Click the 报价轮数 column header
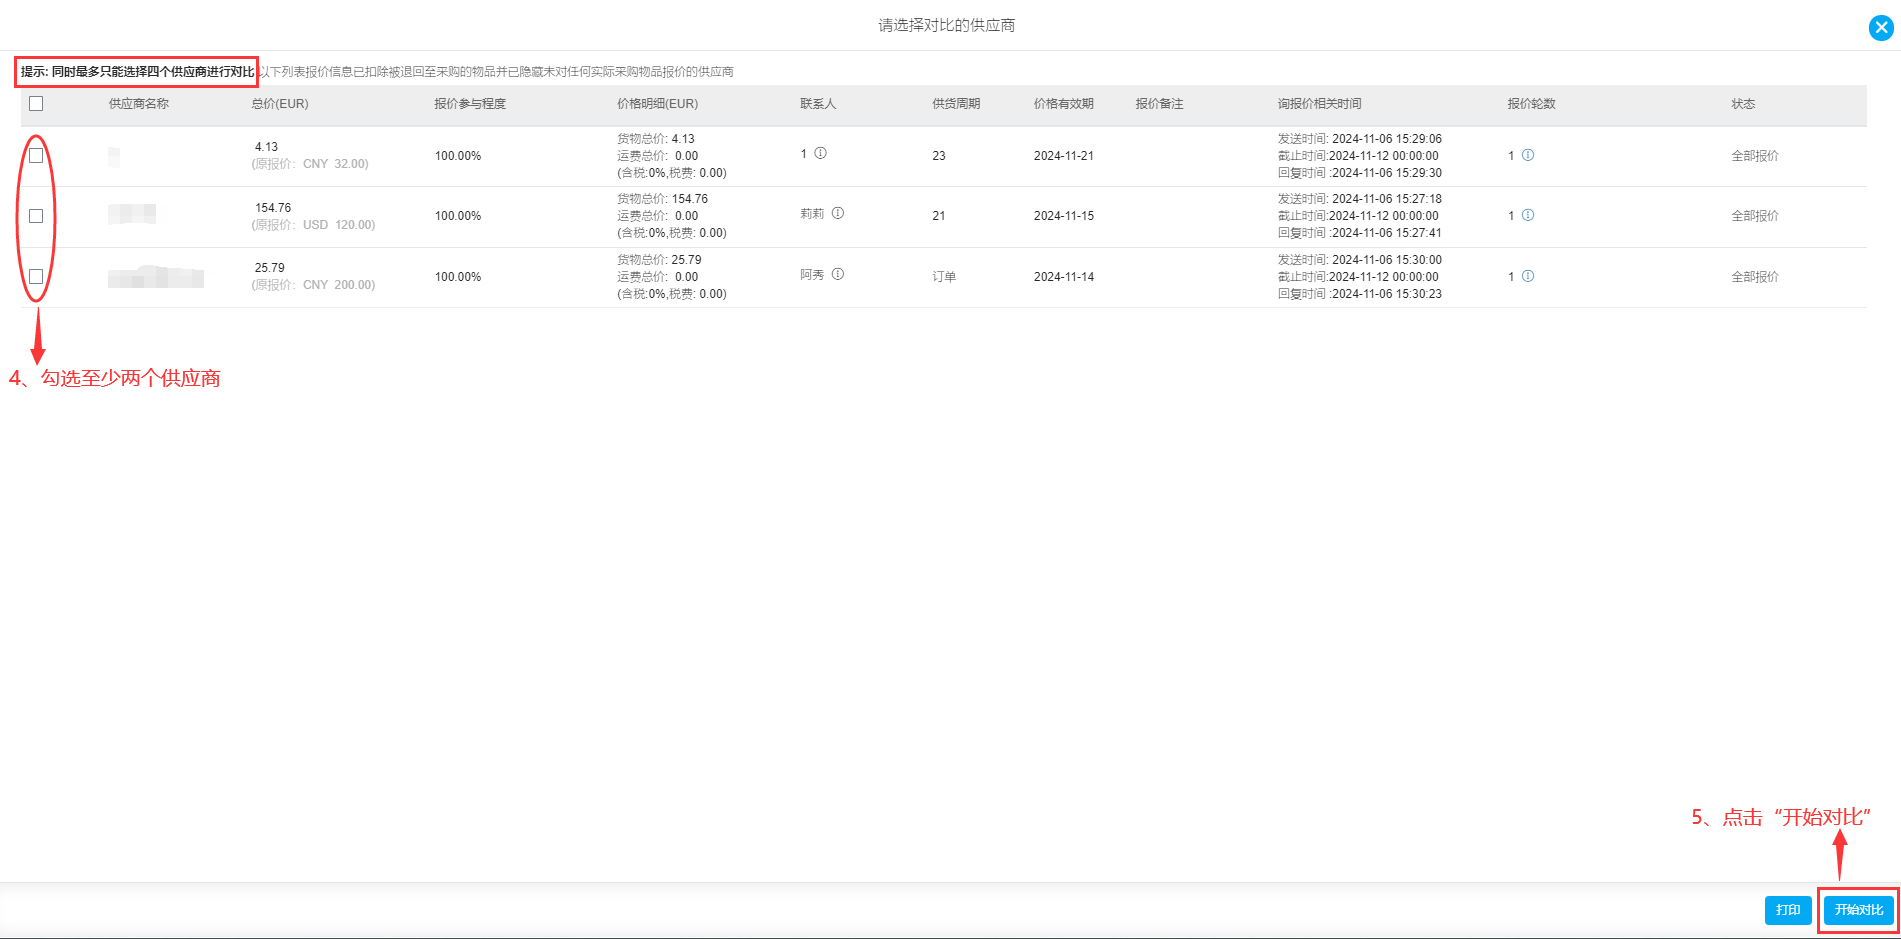This screenshot has width=1901, height=939. click(x=1532, y=104)
